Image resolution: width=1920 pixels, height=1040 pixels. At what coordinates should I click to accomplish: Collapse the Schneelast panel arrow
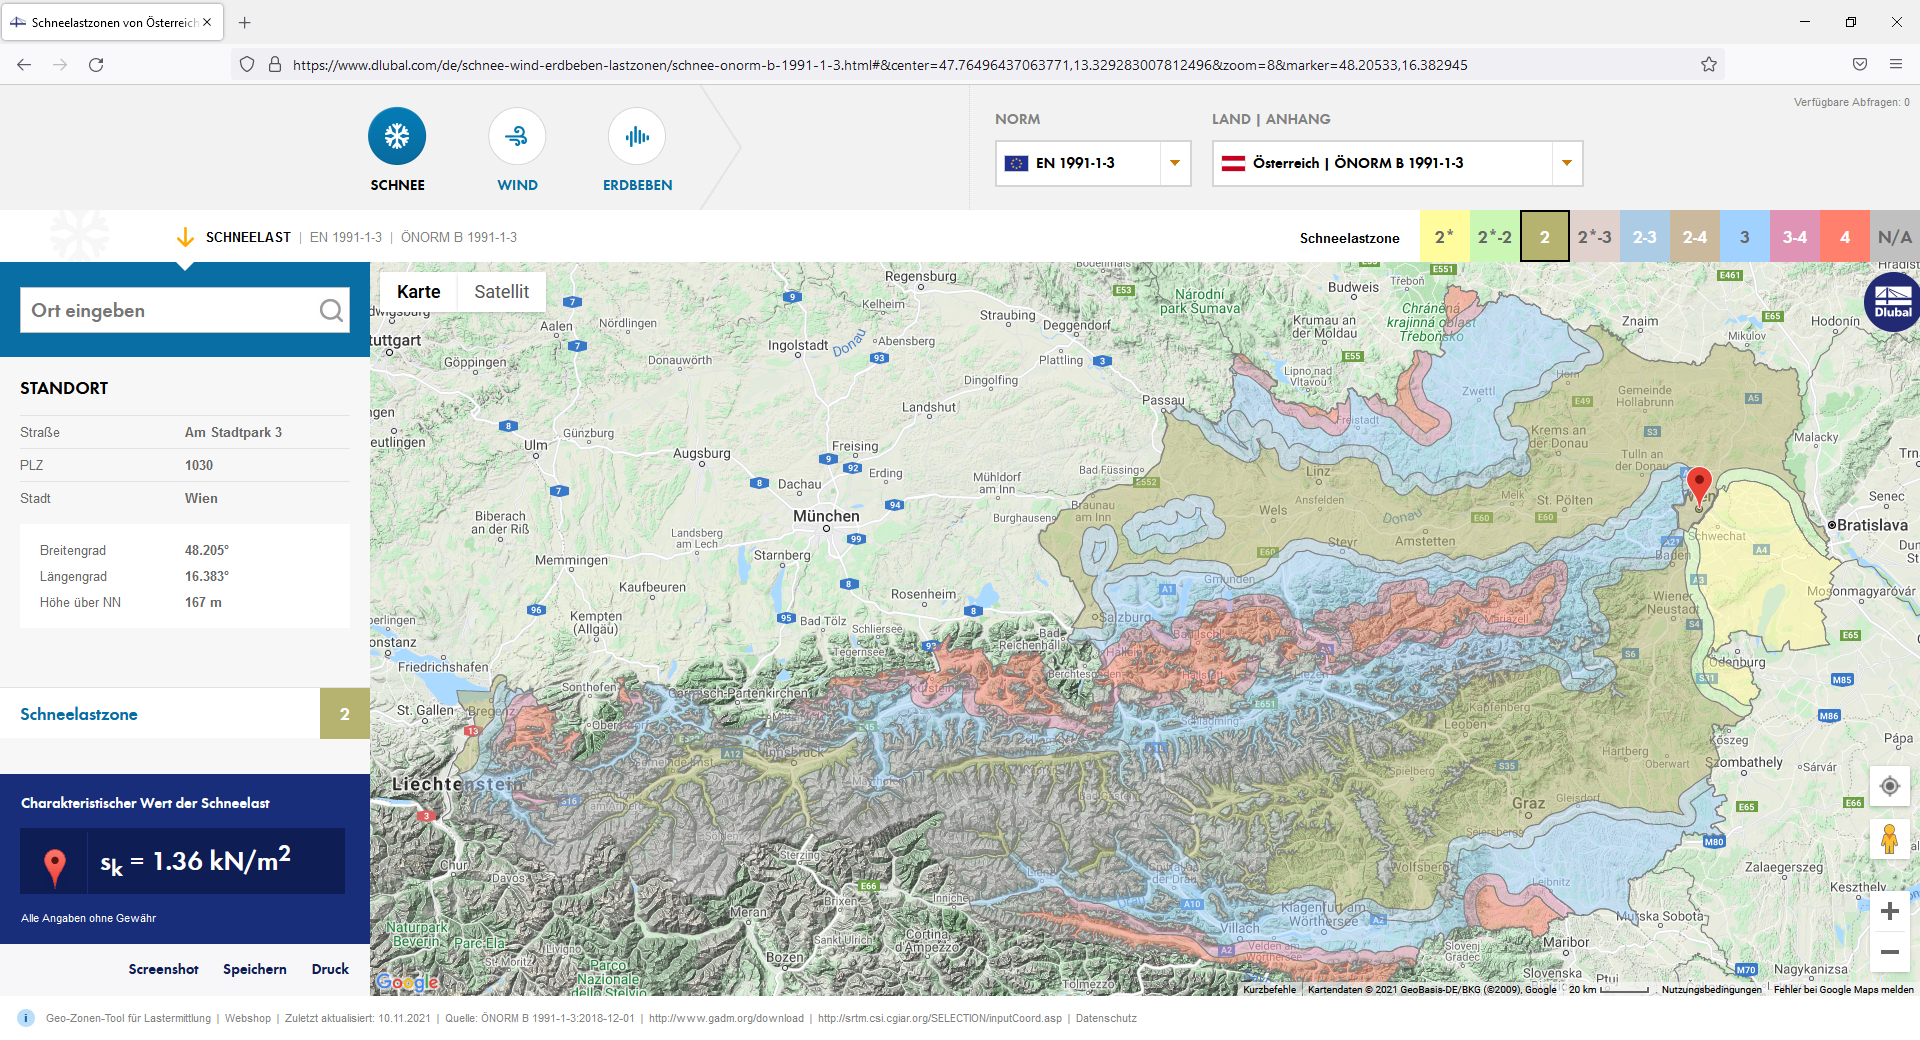click(185, 238)
